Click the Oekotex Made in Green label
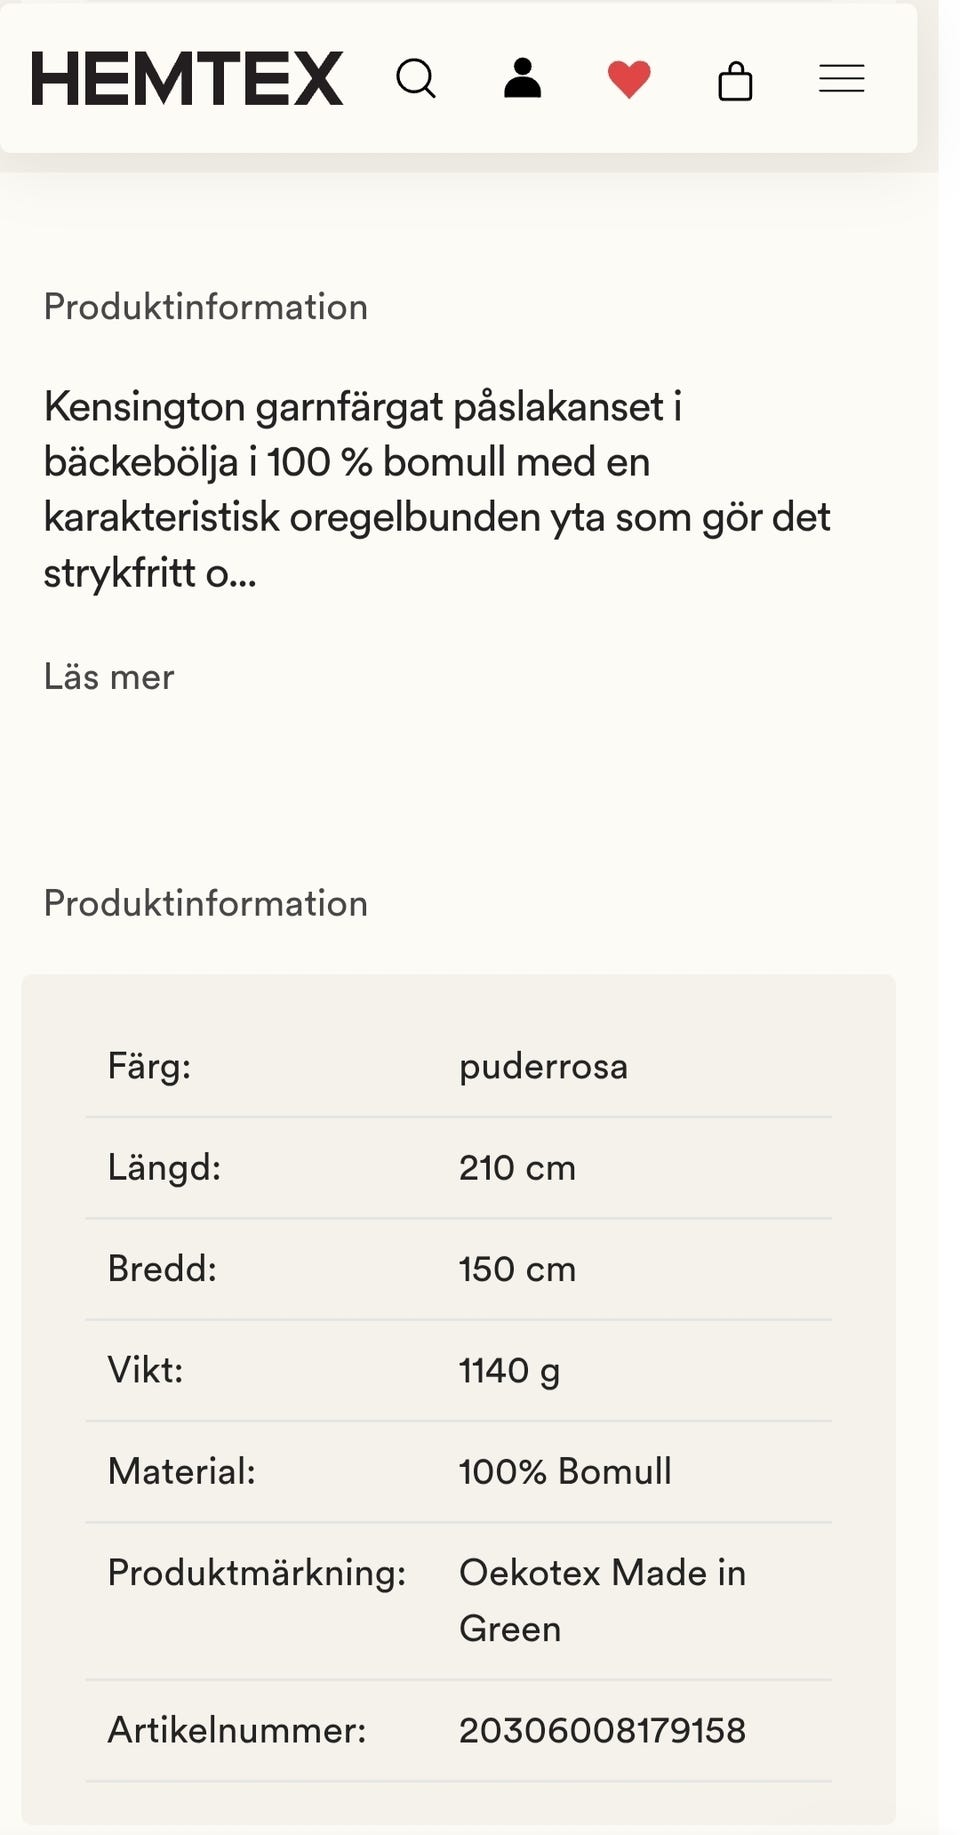Image resolution: width=960 pixels, height=1835 pixels. coord(603,1601)
